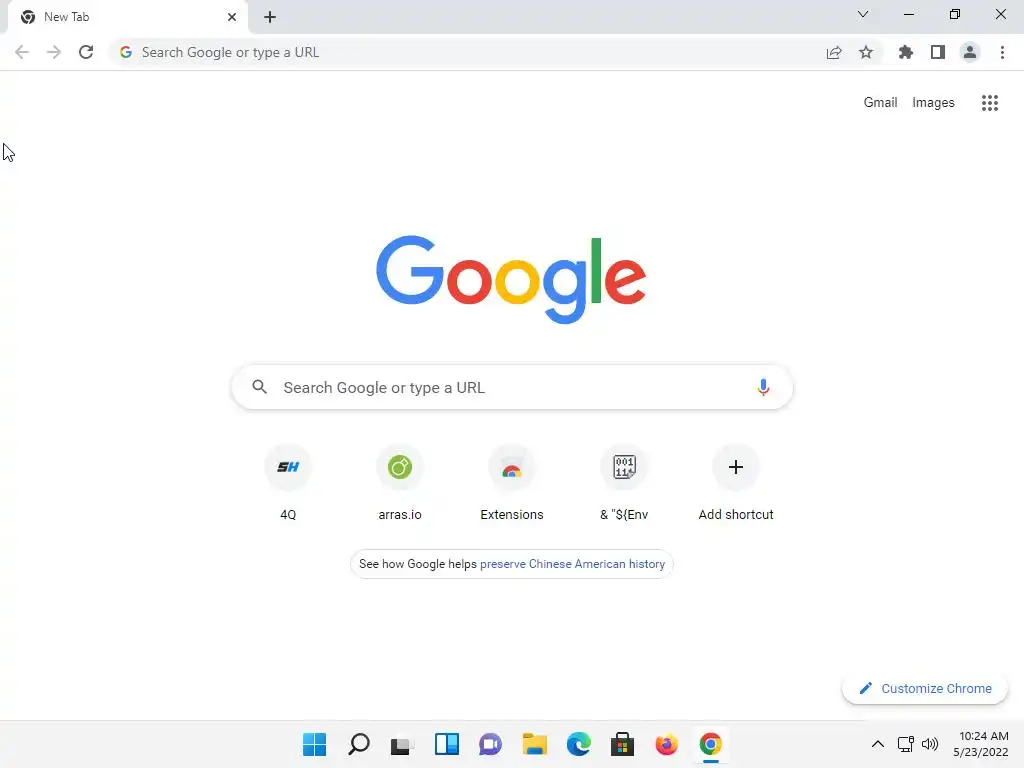
Task: Share this page icon in address bar
Action: pos(834,52)
